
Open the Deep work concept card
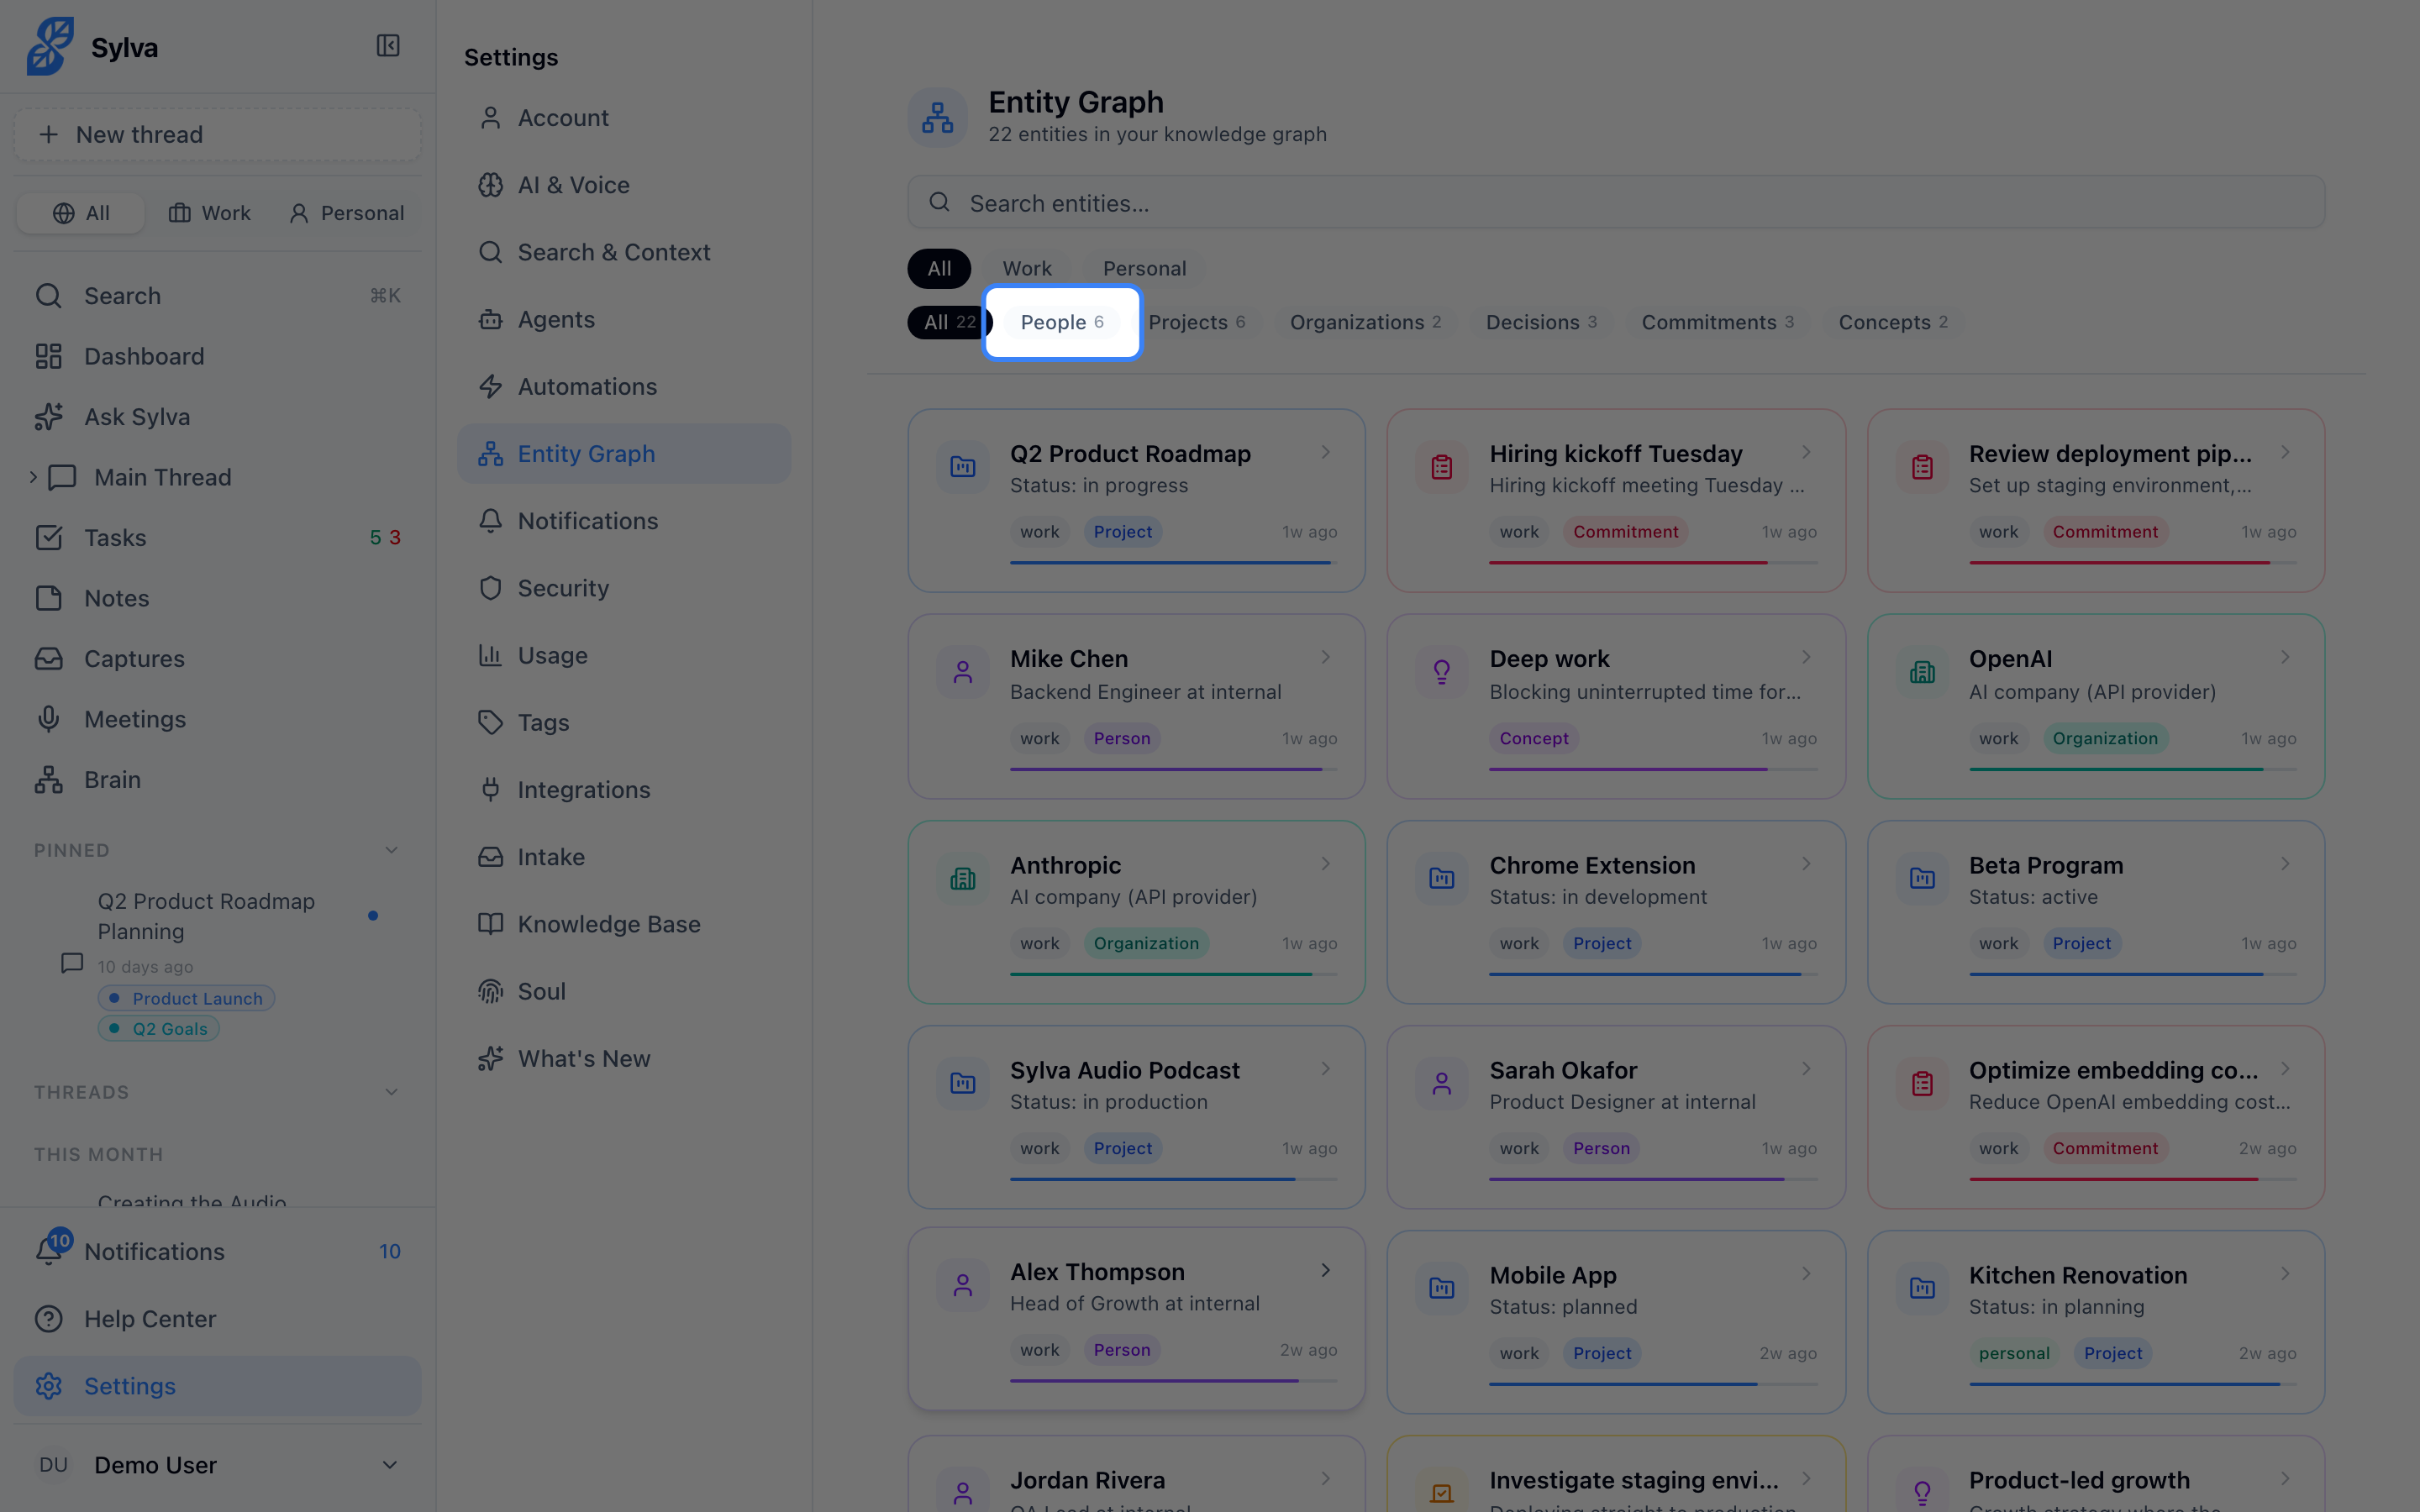tap(1616, 706)
